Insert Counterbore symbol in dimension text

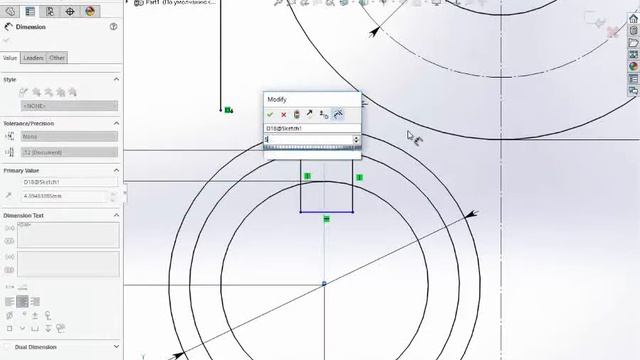(x=35, y=328)
